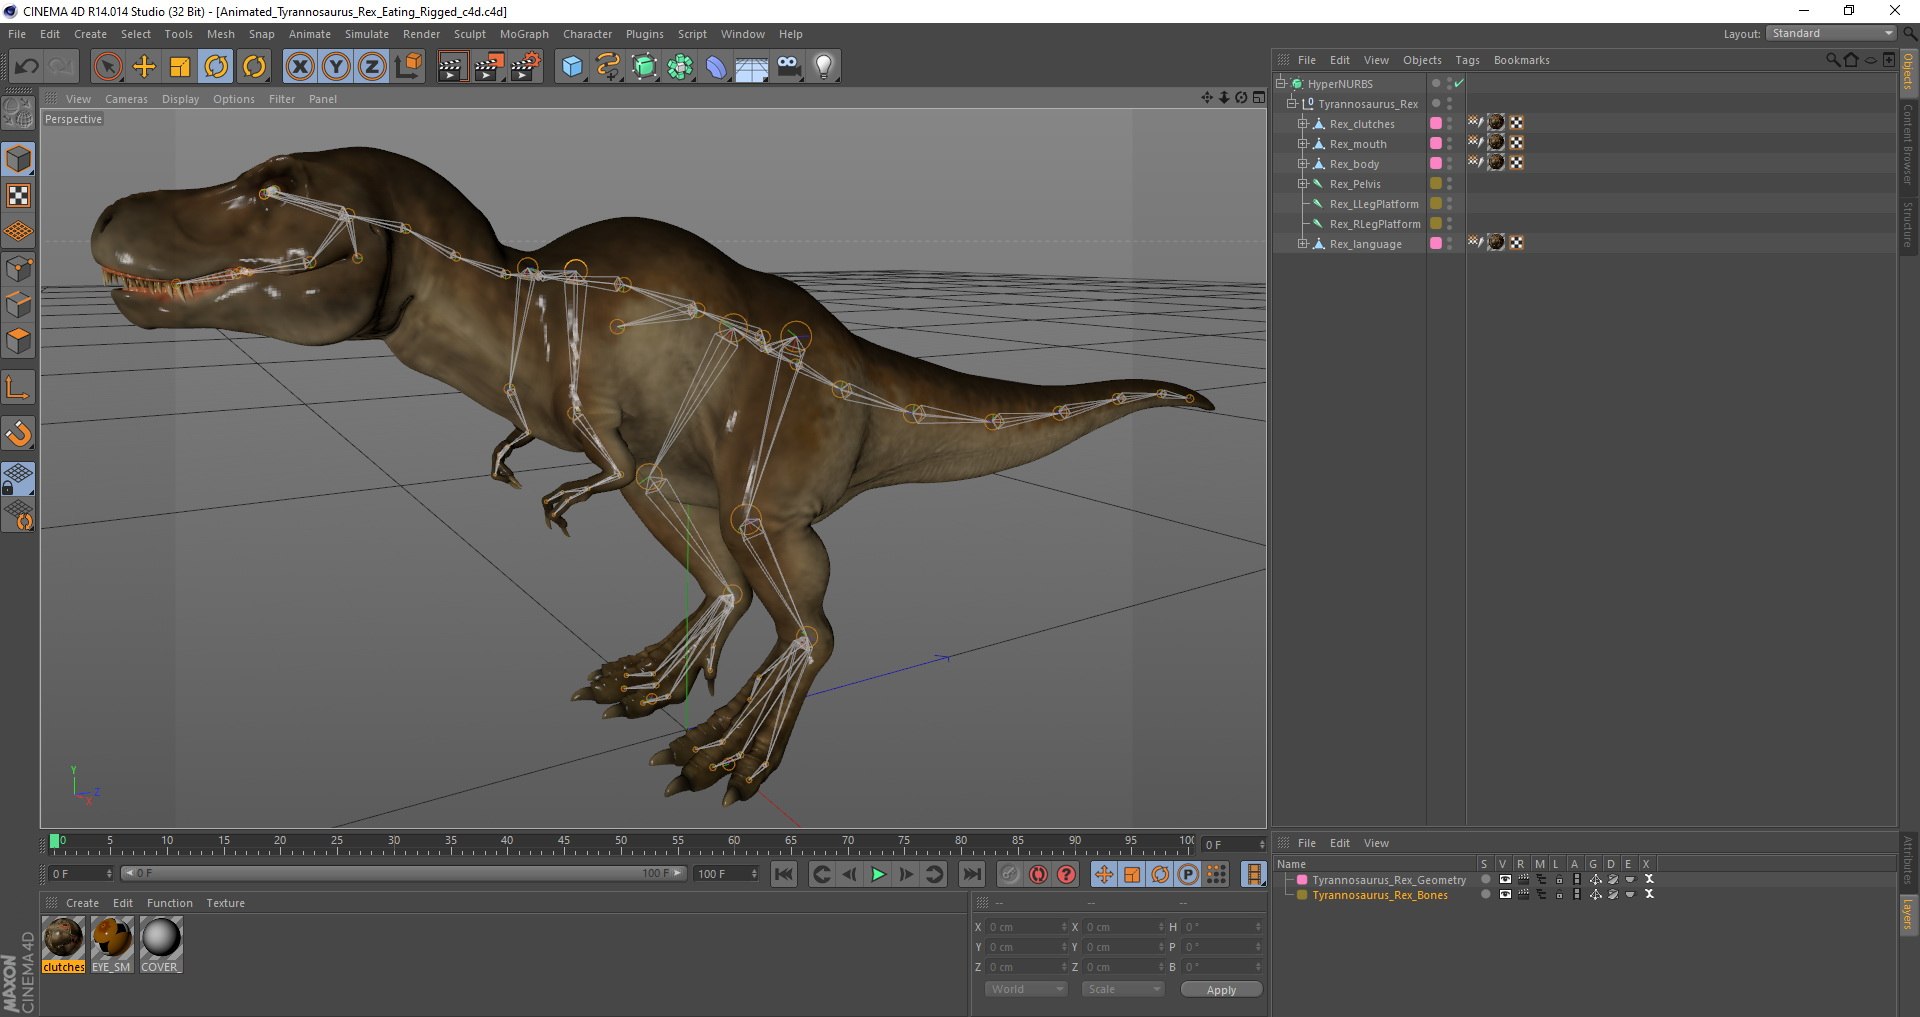Image resolution: width=1920 pixels, height=1017 pixels.
Task: Open the Layout dropdown
Action: point(1831,33)
